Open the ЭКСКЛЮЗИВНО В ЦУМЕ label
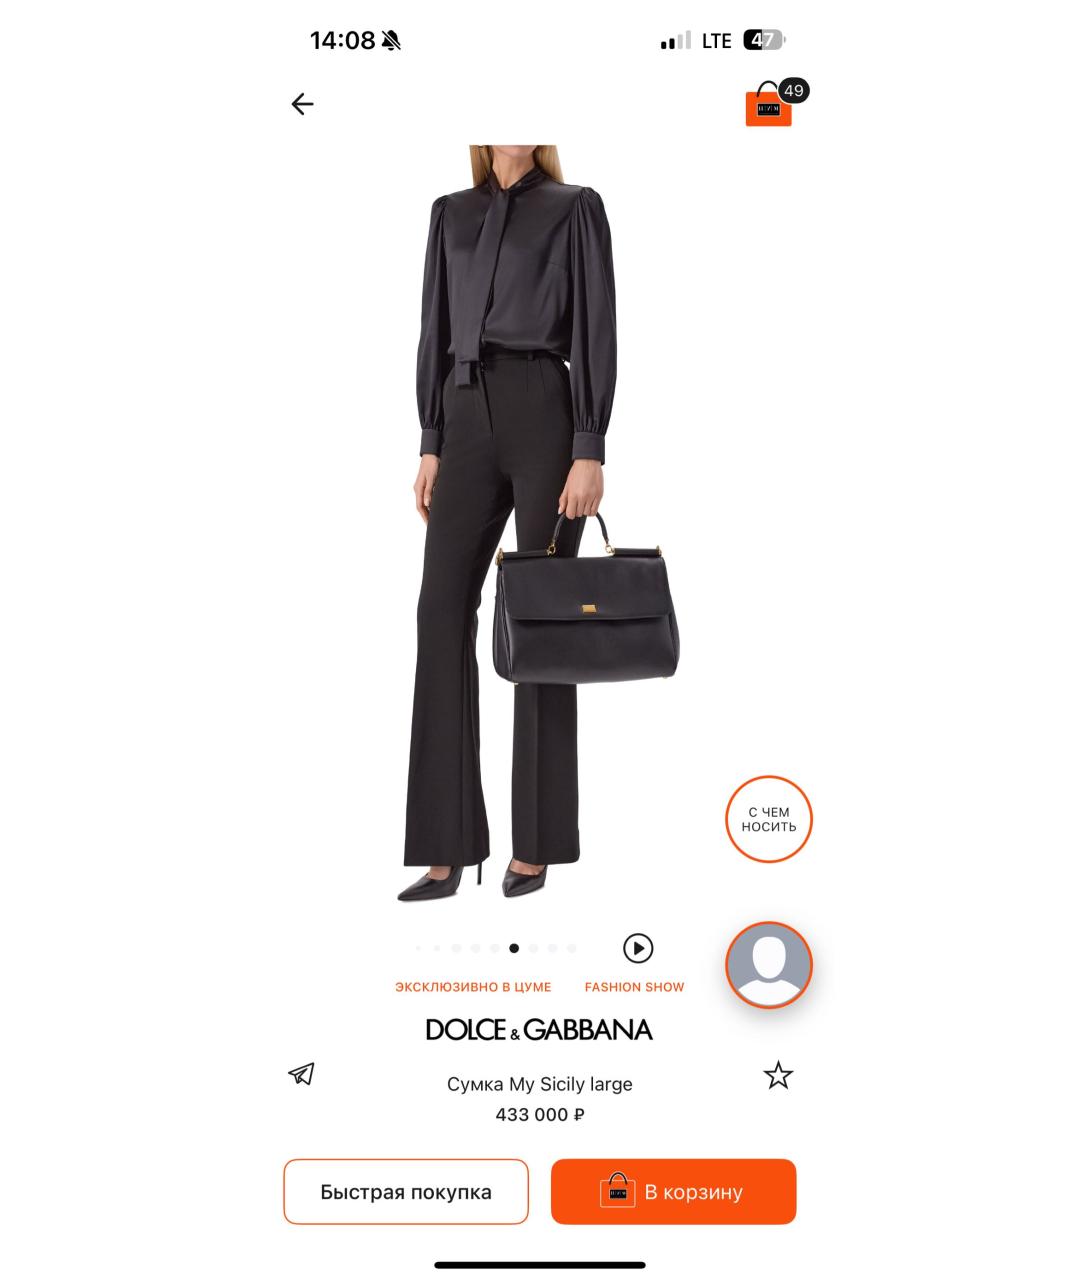The width and height of the screenshot is (1080, 1280). 473,987
